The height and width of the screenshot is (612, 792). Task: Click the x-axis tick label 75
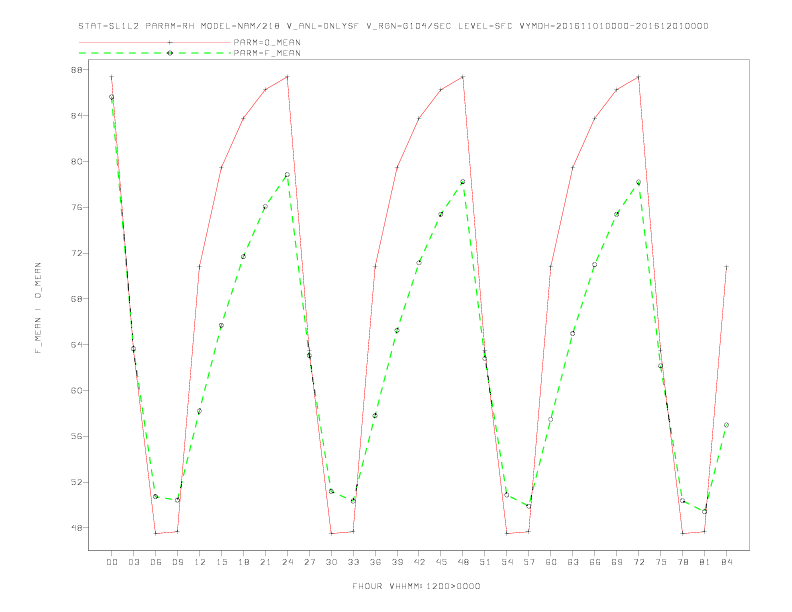(x=661, y=562)
